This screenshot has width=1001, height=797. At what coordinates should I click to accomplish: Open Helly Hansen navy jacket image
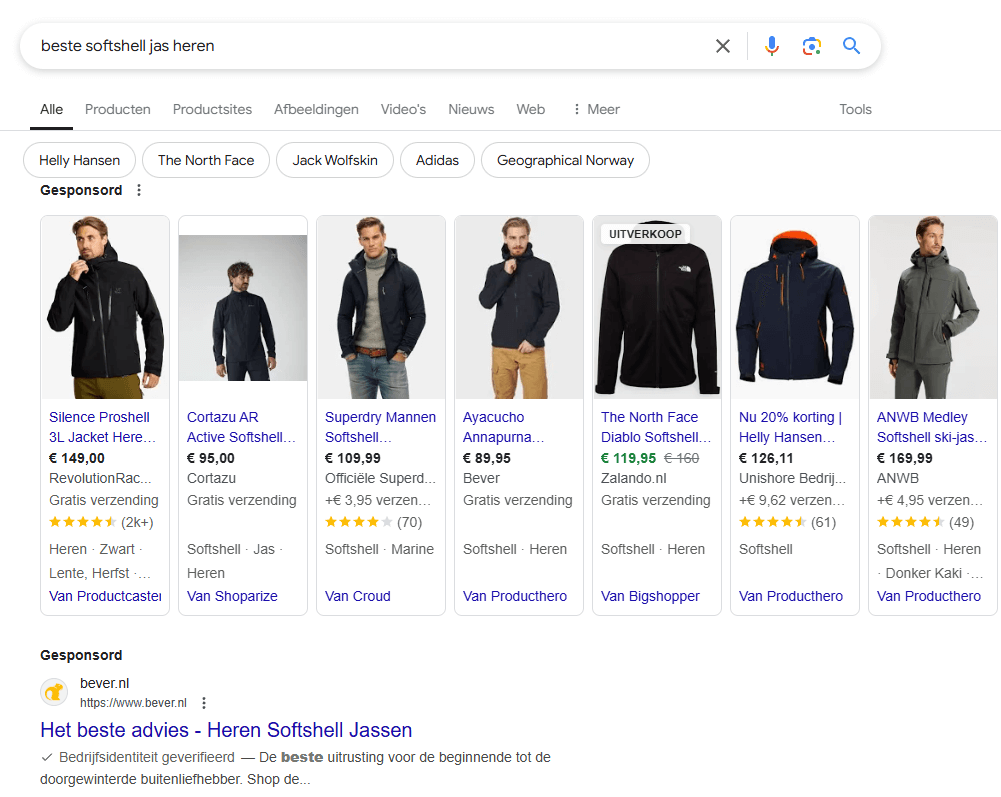tap(795, 308)
